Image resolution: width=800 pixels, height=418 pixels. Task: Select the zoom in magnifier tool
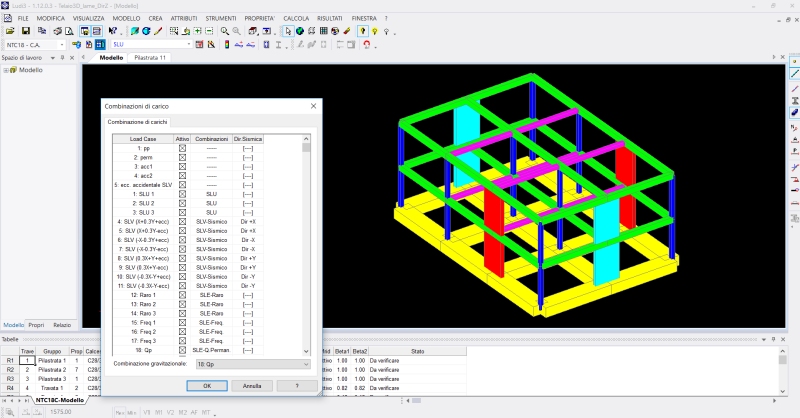(x=224, y=31)
